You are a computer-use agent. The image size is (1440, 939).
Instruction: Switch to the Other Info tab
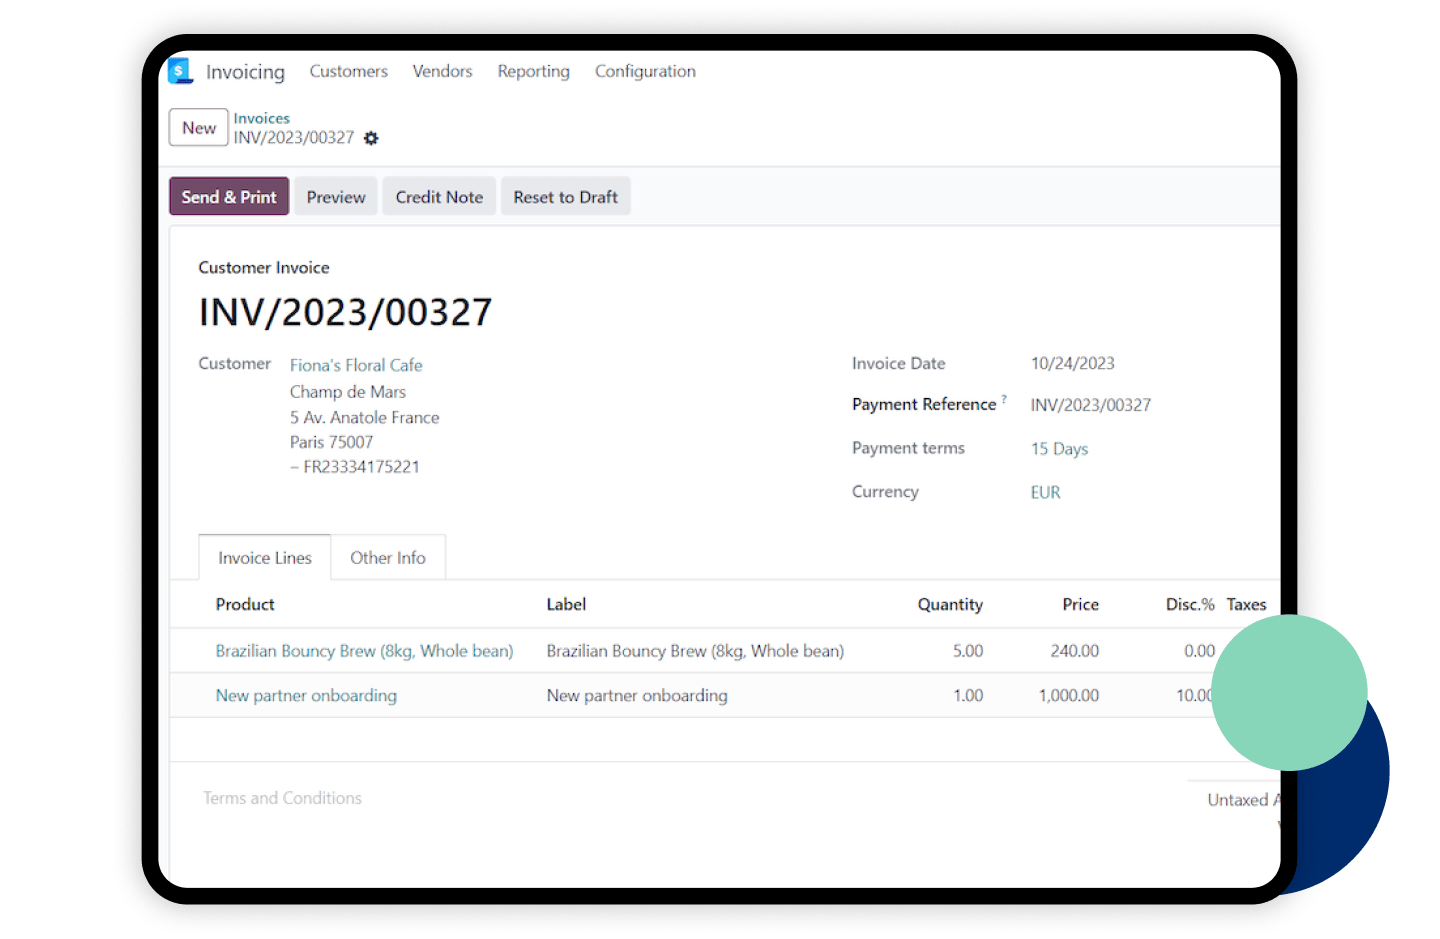point(388,557)
